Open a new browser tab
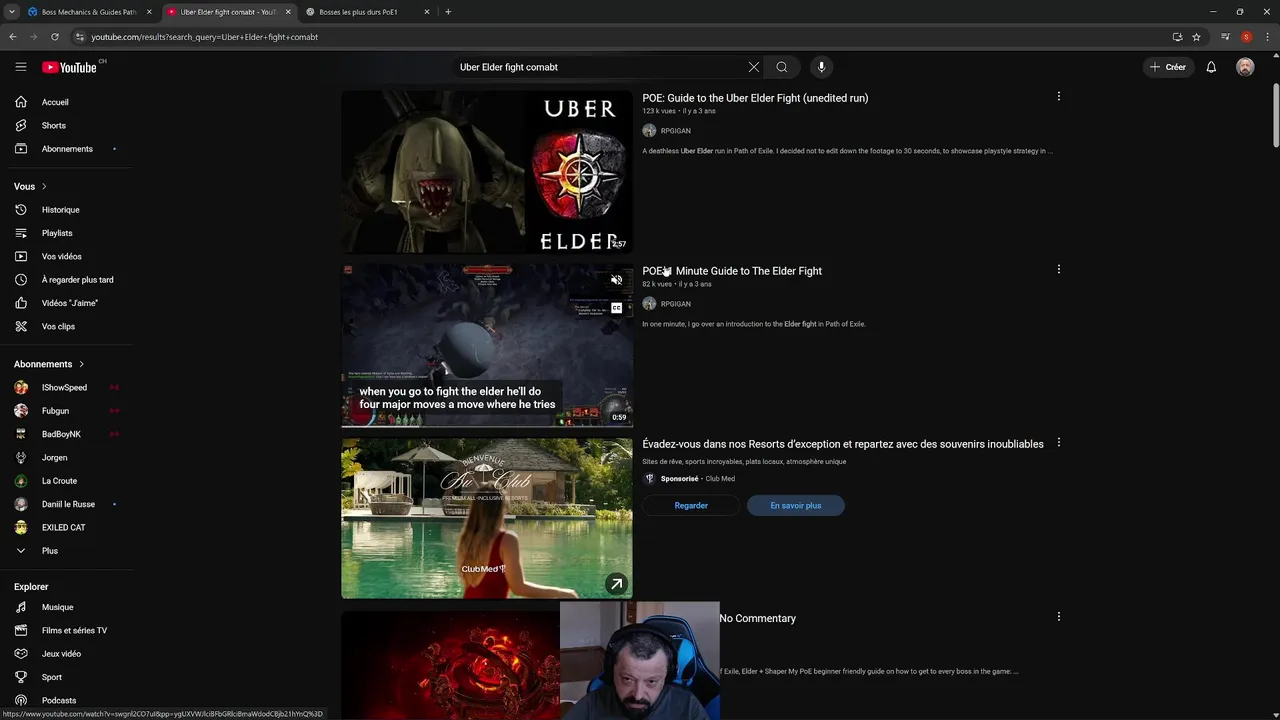This screenshot has width=1280, height=720. pyautogui.click(x=448, y=12)
